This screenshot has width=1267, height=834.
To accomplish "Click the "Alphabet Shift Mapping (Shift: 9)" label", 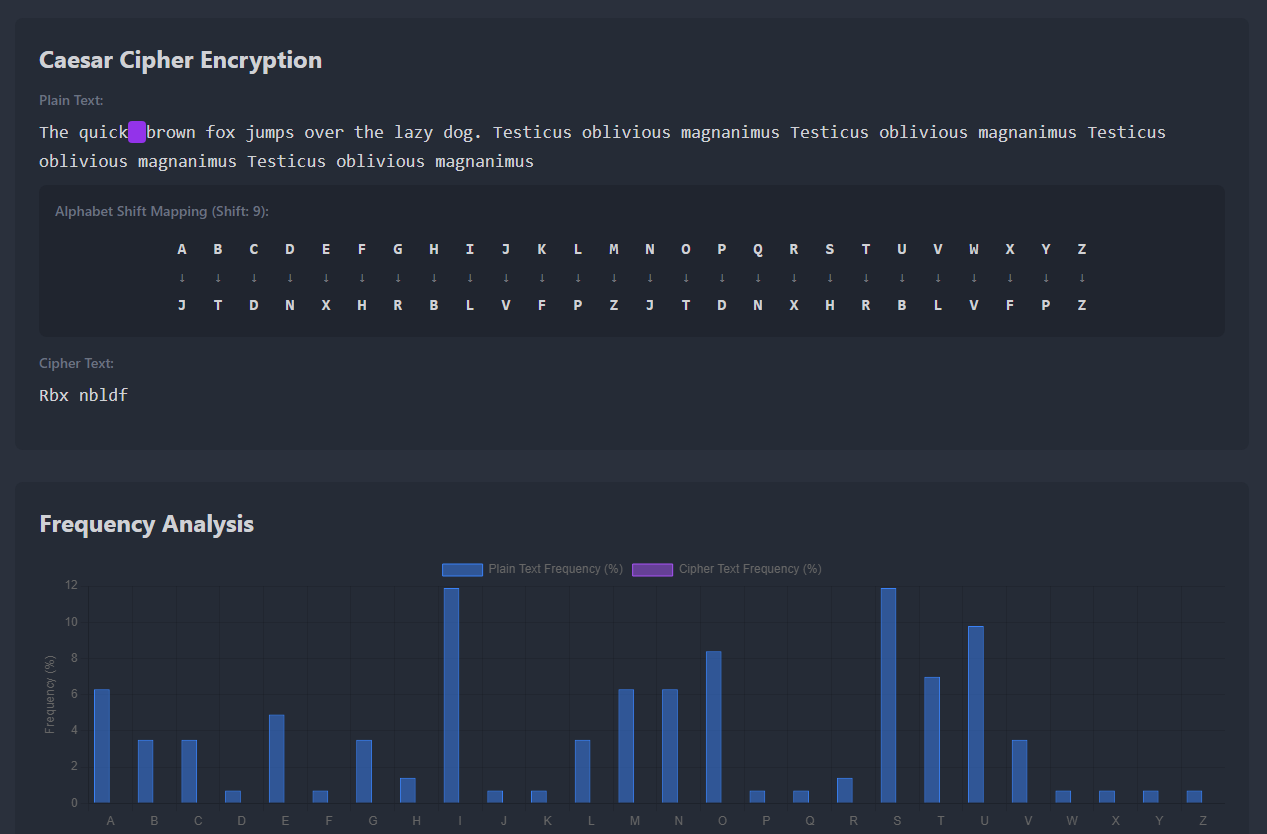I will 162,212.
